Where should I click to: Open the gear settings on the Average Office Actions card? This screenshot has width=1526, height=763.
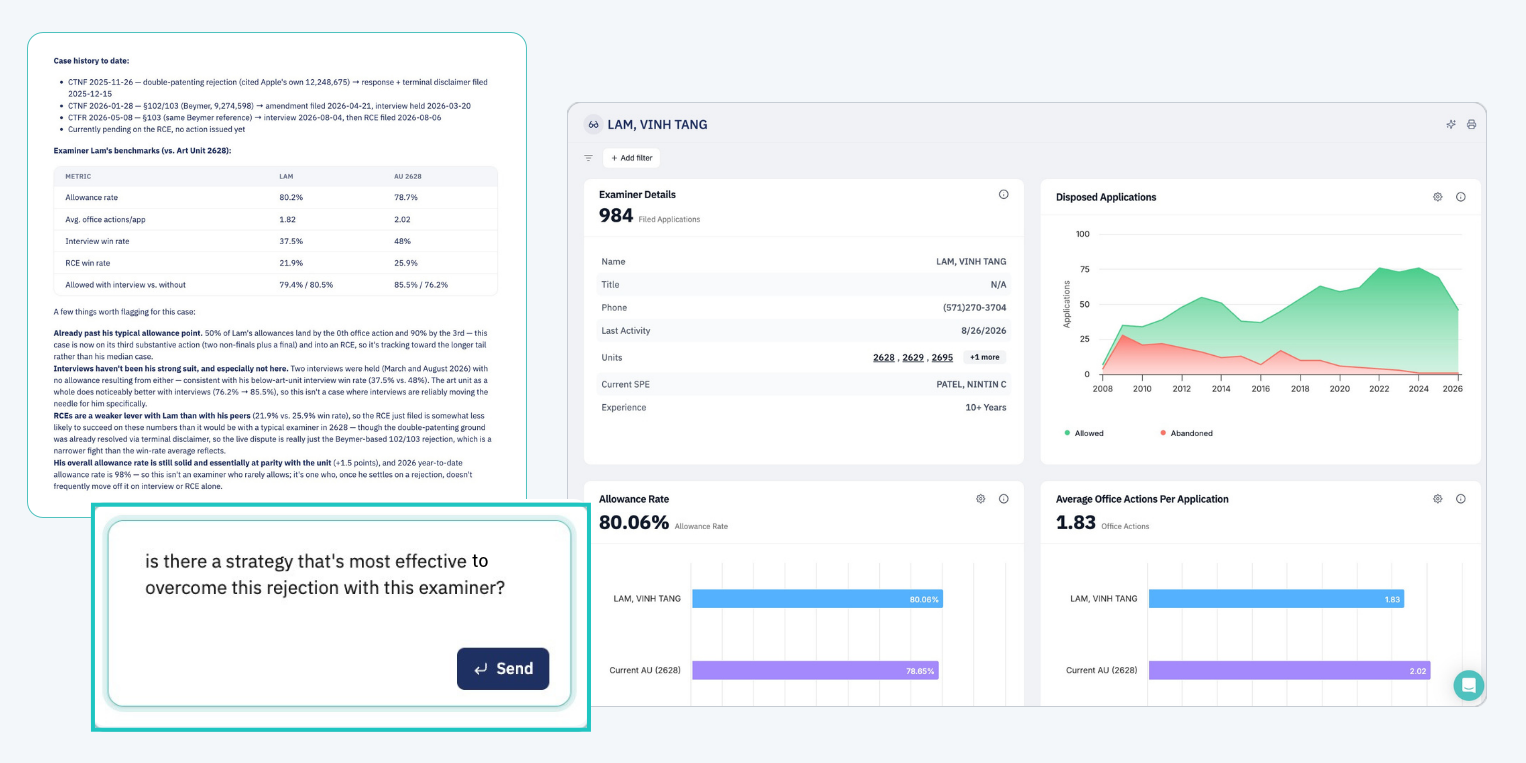pos(1438,499)
